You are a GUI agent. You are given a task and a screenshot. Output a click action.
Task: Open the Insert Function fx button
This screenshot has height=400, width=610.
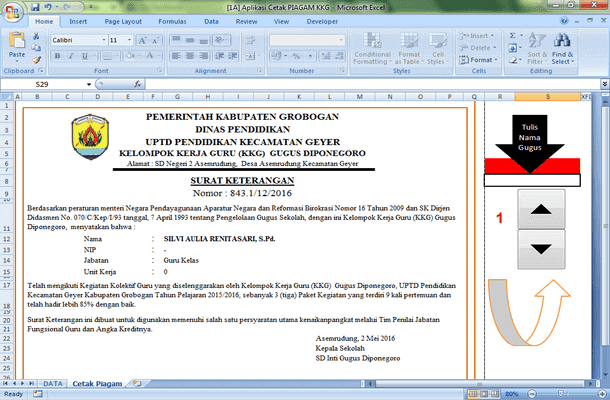(x=137, y=84)
